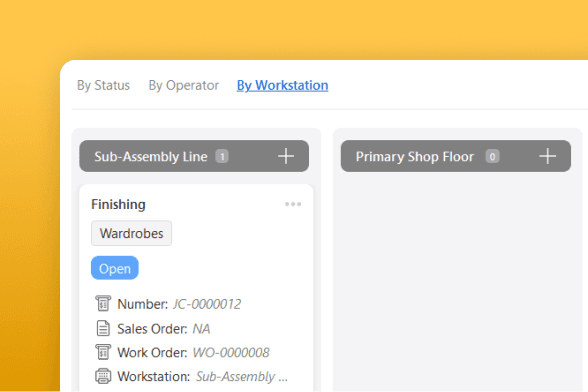Click the truncated Sub-Assembly workstation value
This screenshot has height=392, width=588.
tap(242, 377)
